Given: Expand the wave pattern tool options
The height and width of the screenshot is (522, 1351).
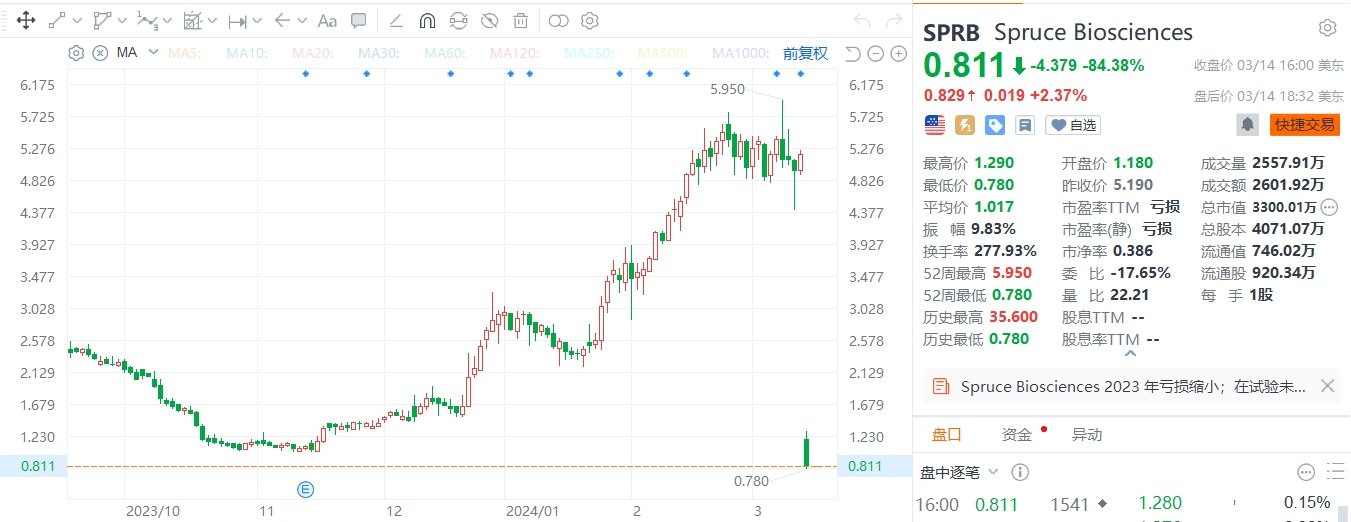Looking at the screenshot, I should click(168, 20).
